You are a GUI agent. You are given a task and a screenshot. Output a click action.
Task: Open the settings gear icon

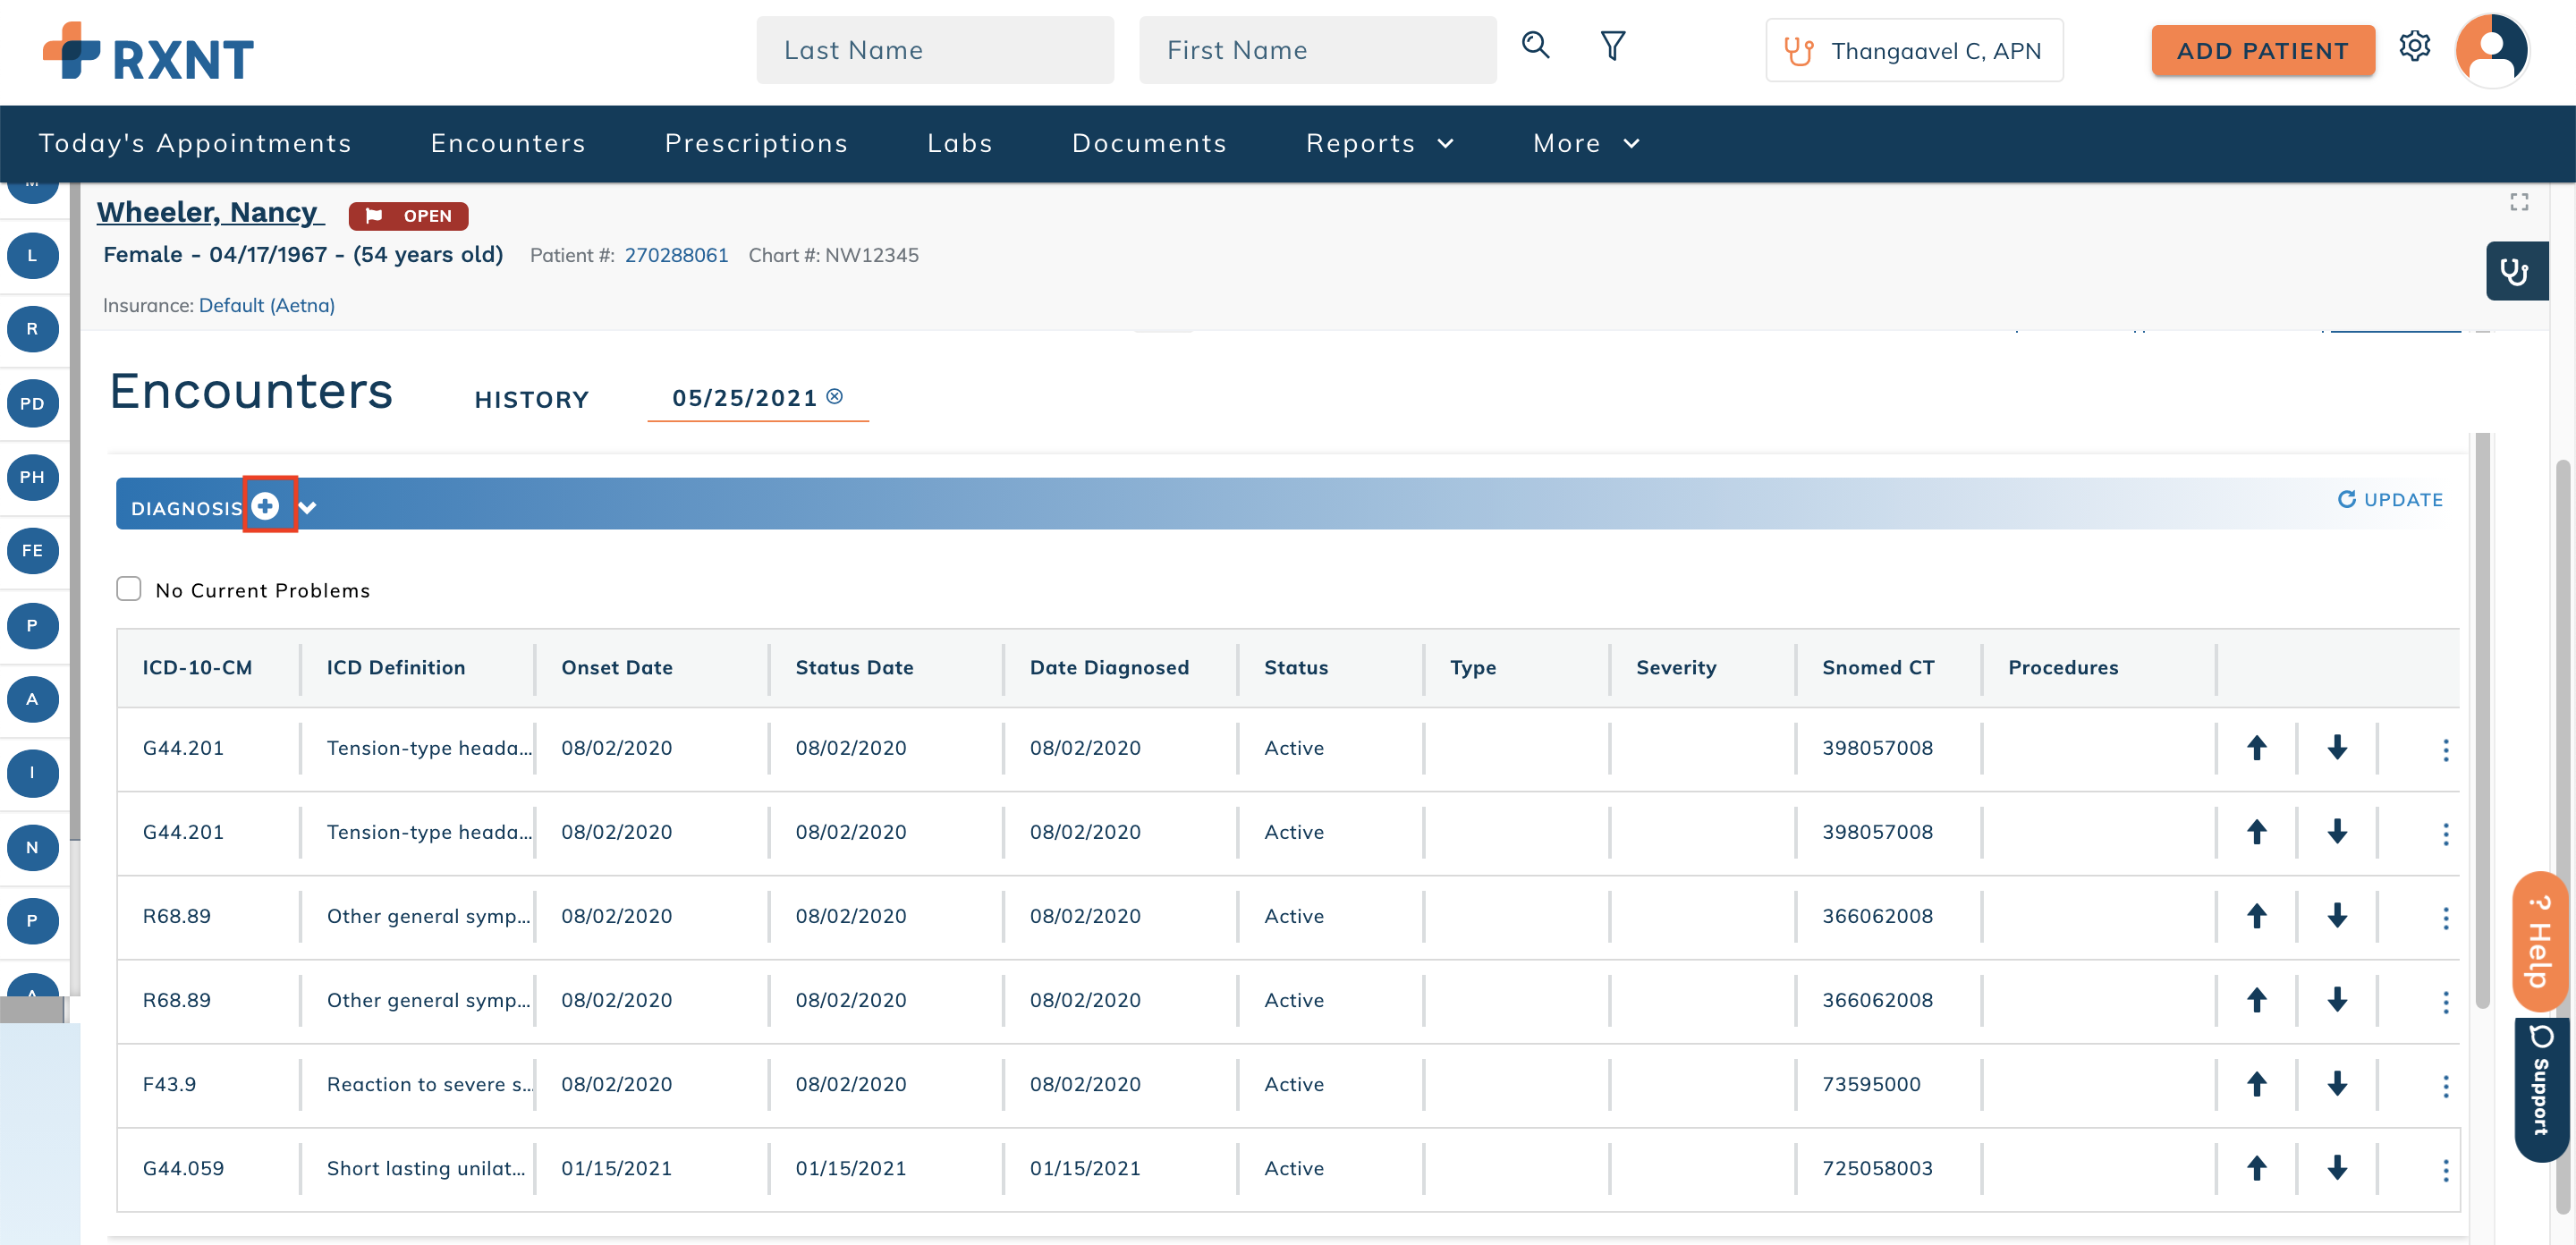(2414, 46)
